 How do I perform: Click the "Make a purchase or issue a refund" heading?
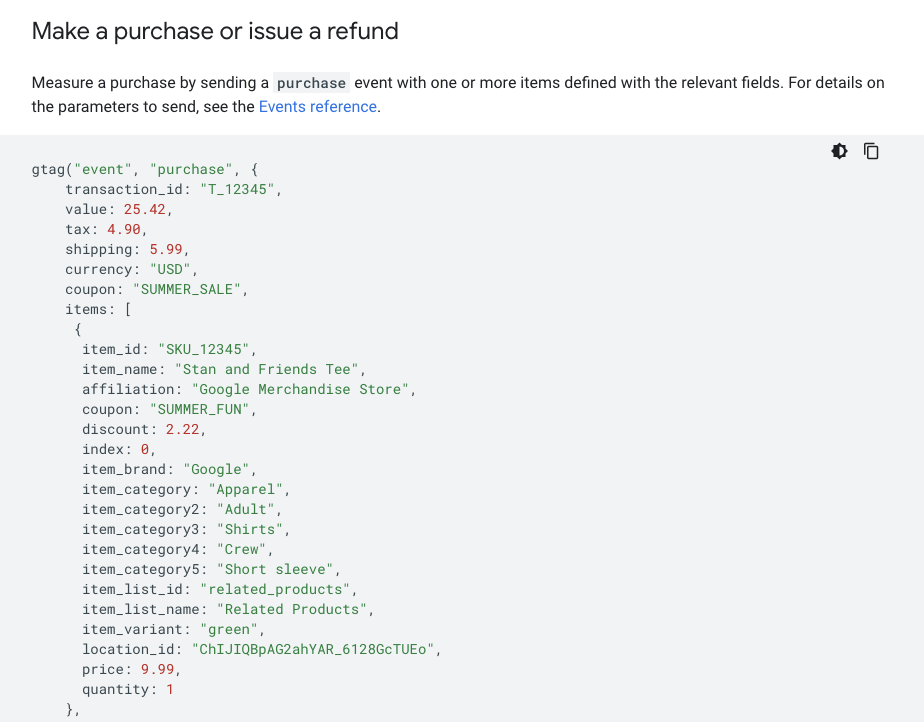pos(215,31)
